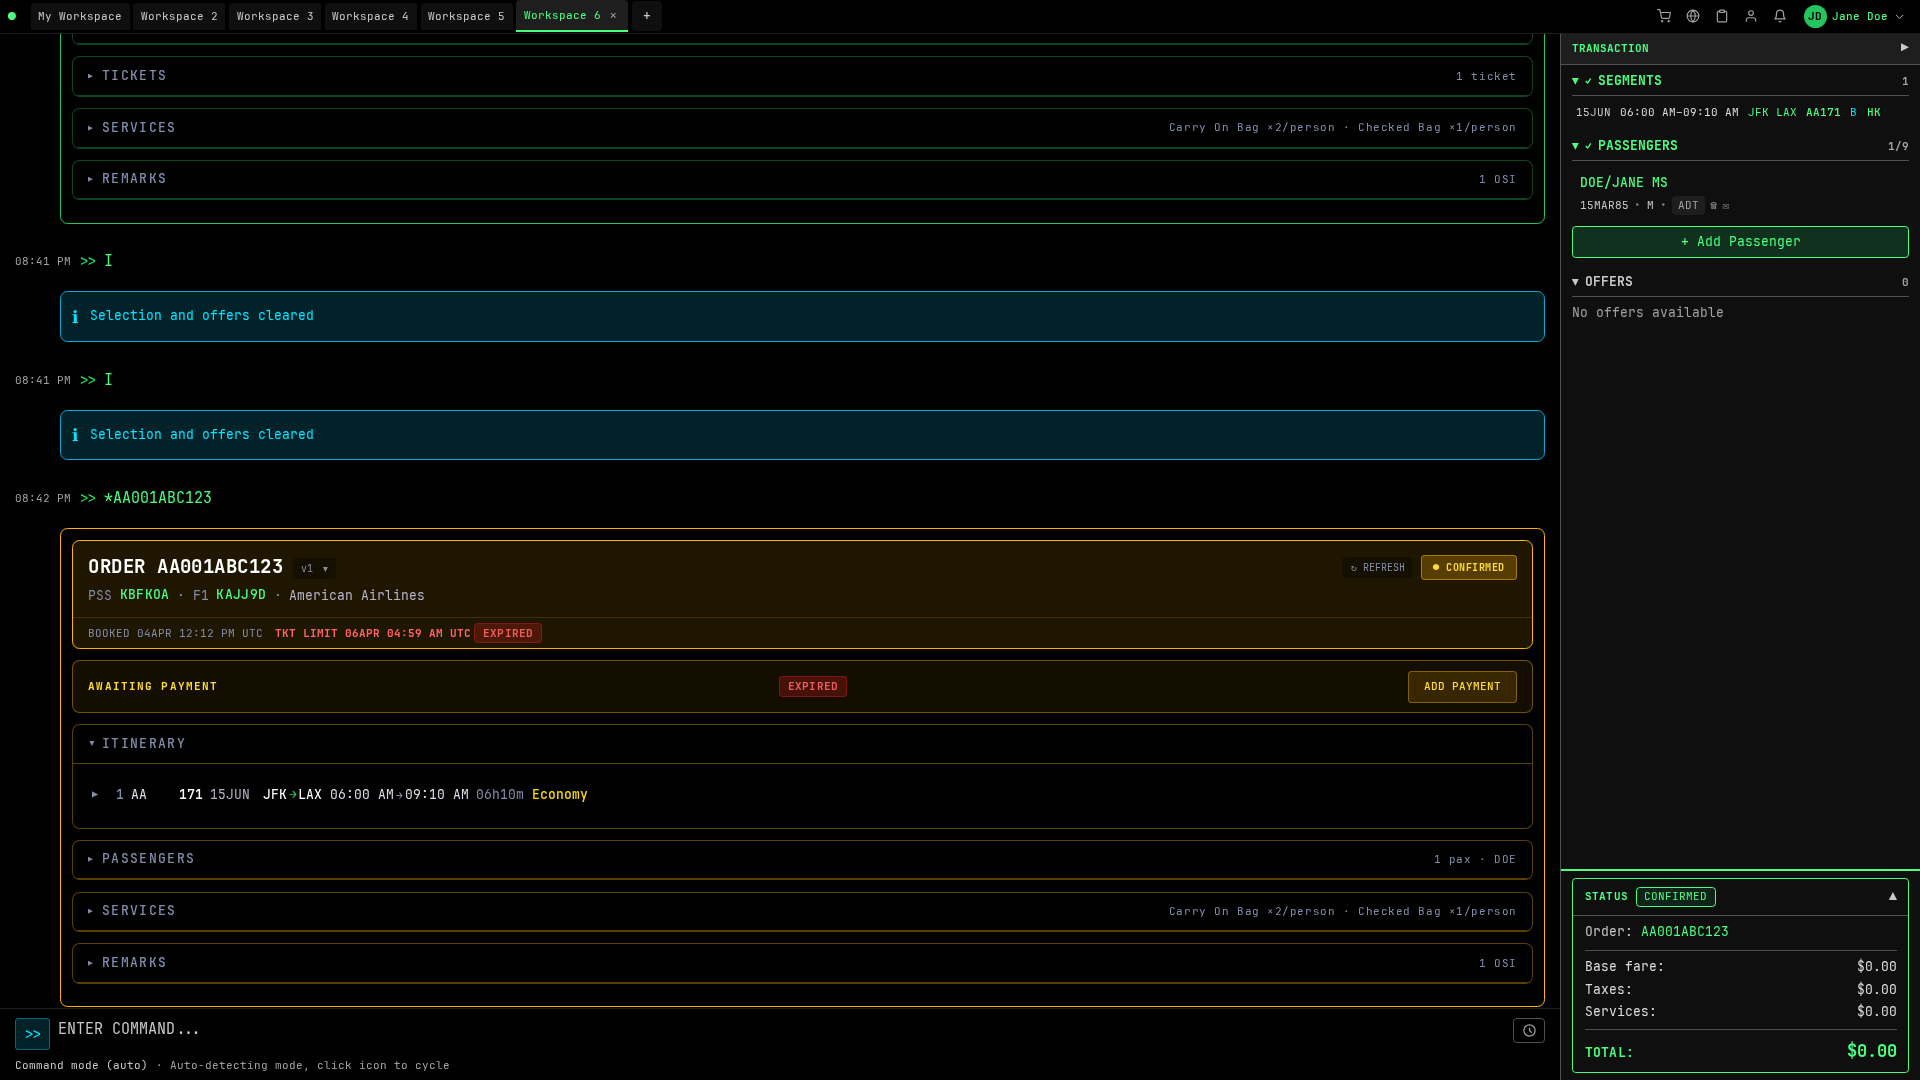Image resolution: width=1920 pixels, height=1080 pixels.
Task: Click the info icon on the first cleared message
Action: (75, 316)
